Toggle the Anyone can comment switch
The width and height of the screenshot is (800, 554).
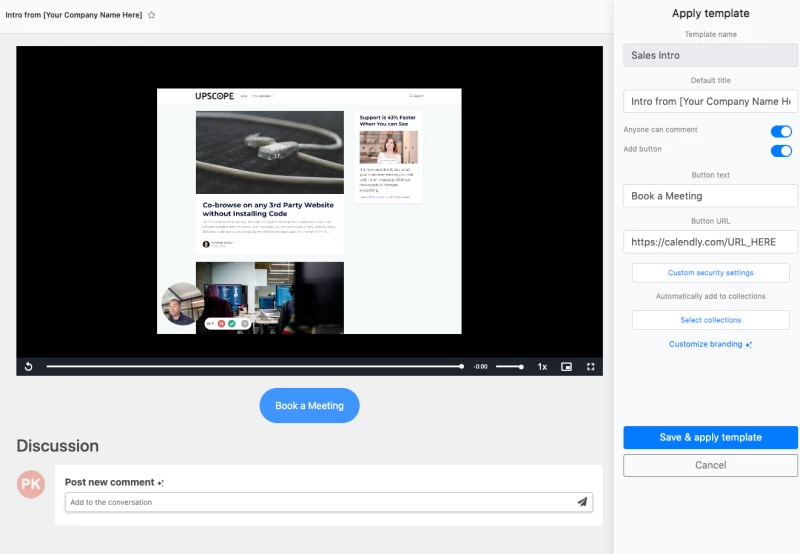[780, 131]
